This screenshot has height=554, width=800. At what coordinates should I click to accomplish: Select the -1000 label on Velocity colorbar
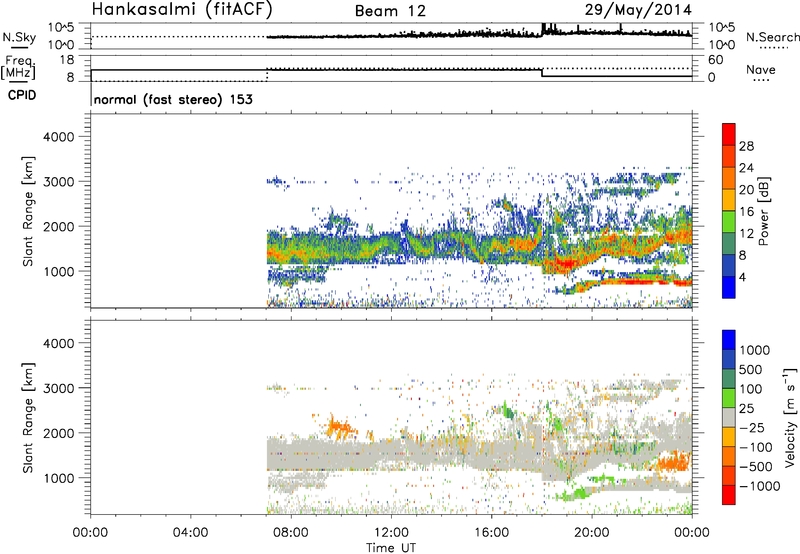(760, 486)
